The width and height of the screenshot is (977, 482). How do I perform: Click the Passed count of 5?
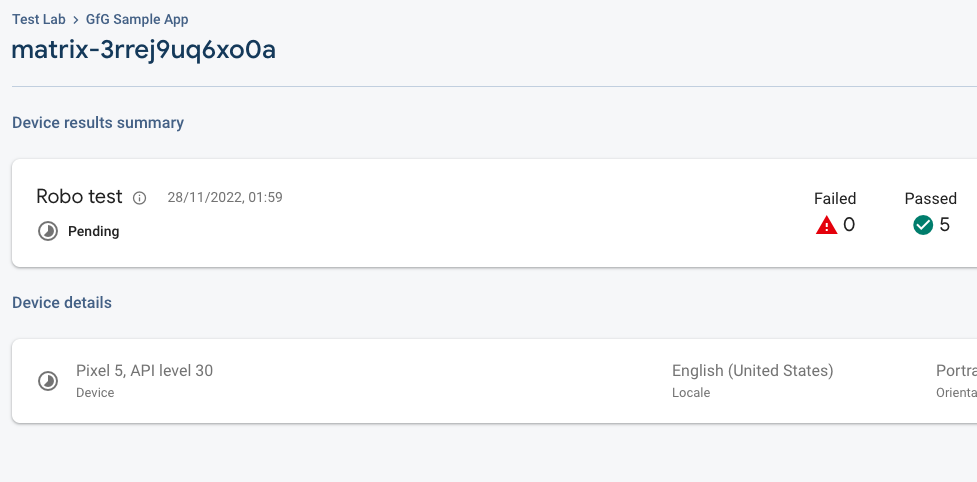coord(944,225)
